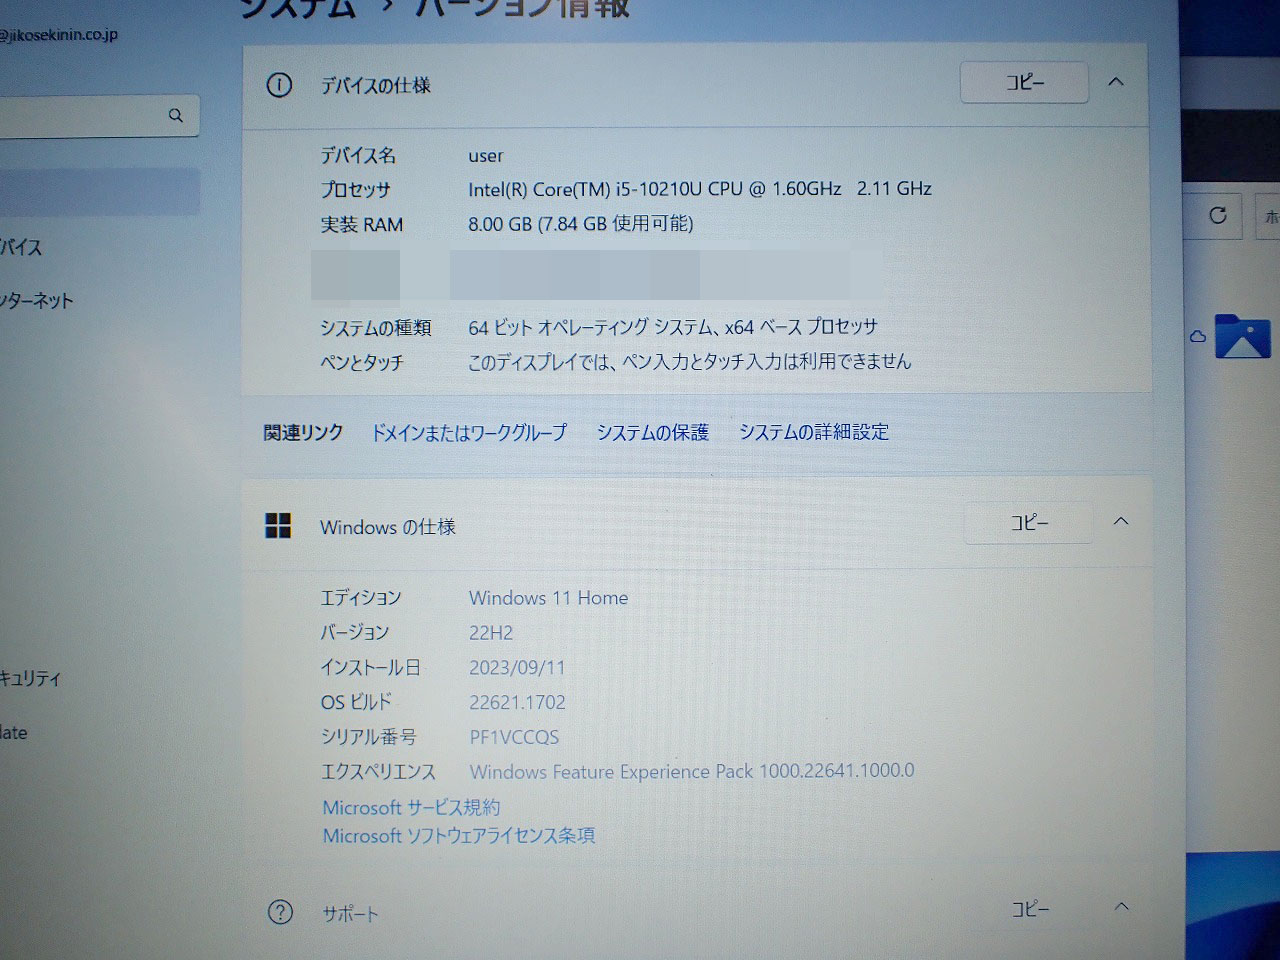Open the バイス sidebar item
Viewport: 1280px width, 960px height.
pos(21,247)
